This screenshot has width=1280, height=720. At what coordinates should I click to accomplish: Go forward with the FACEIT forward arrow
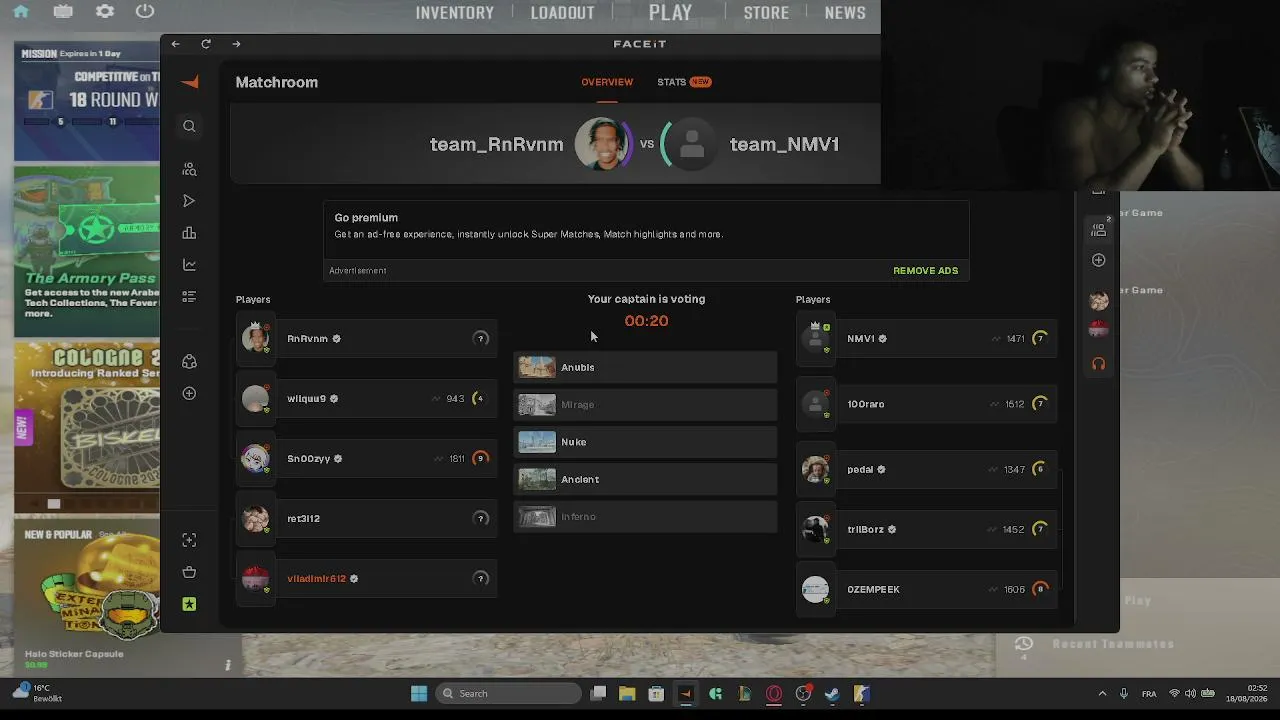(236, 44)
